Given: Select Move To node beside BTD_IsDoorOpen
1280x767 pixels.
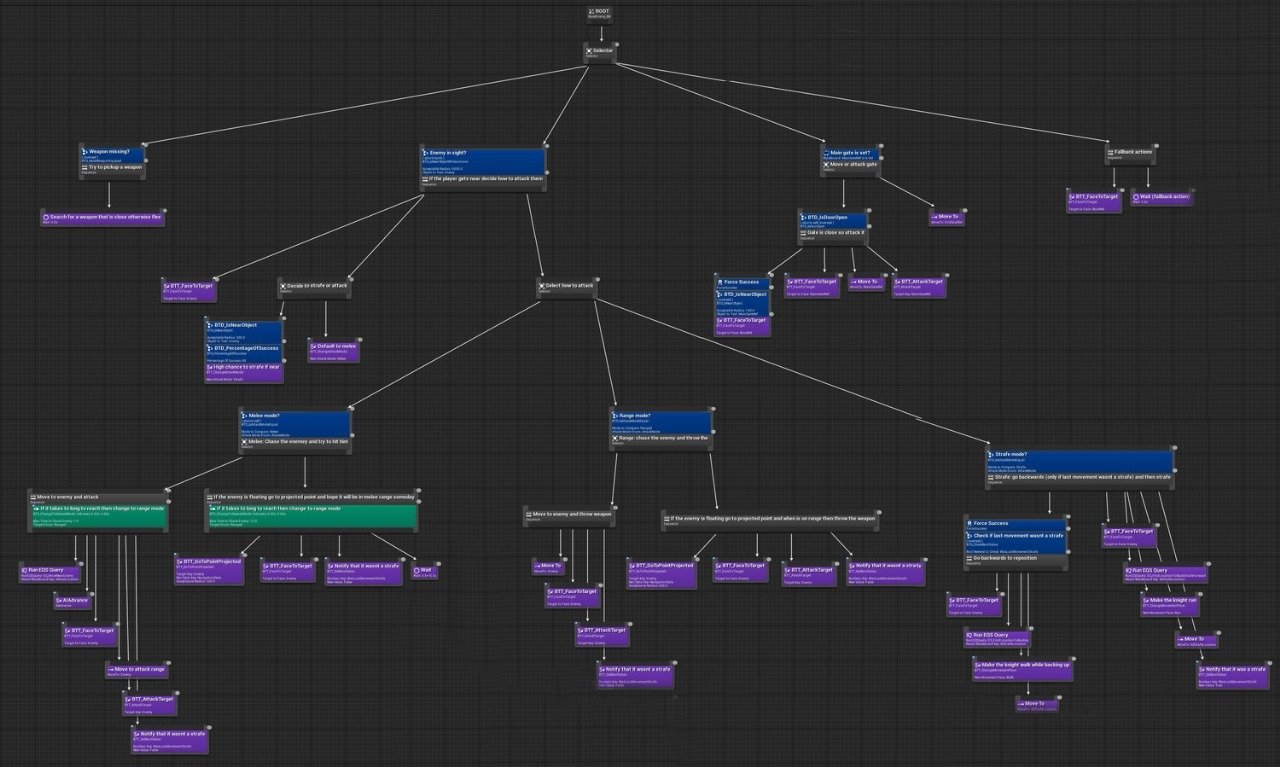Looking at the screenshot, I should point(946,218).
